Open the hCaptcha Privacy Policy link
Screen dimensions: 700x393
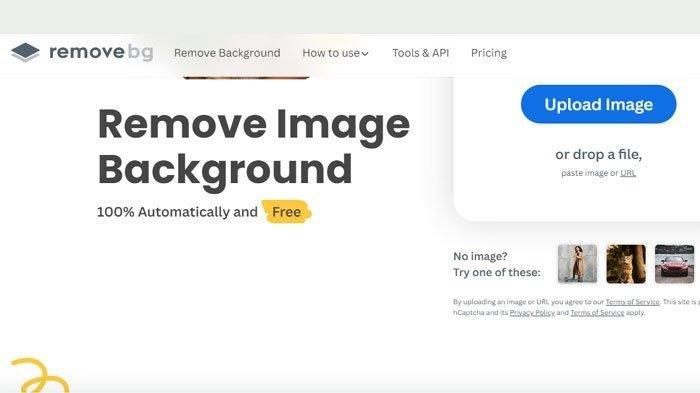click(x=532, y=313)
